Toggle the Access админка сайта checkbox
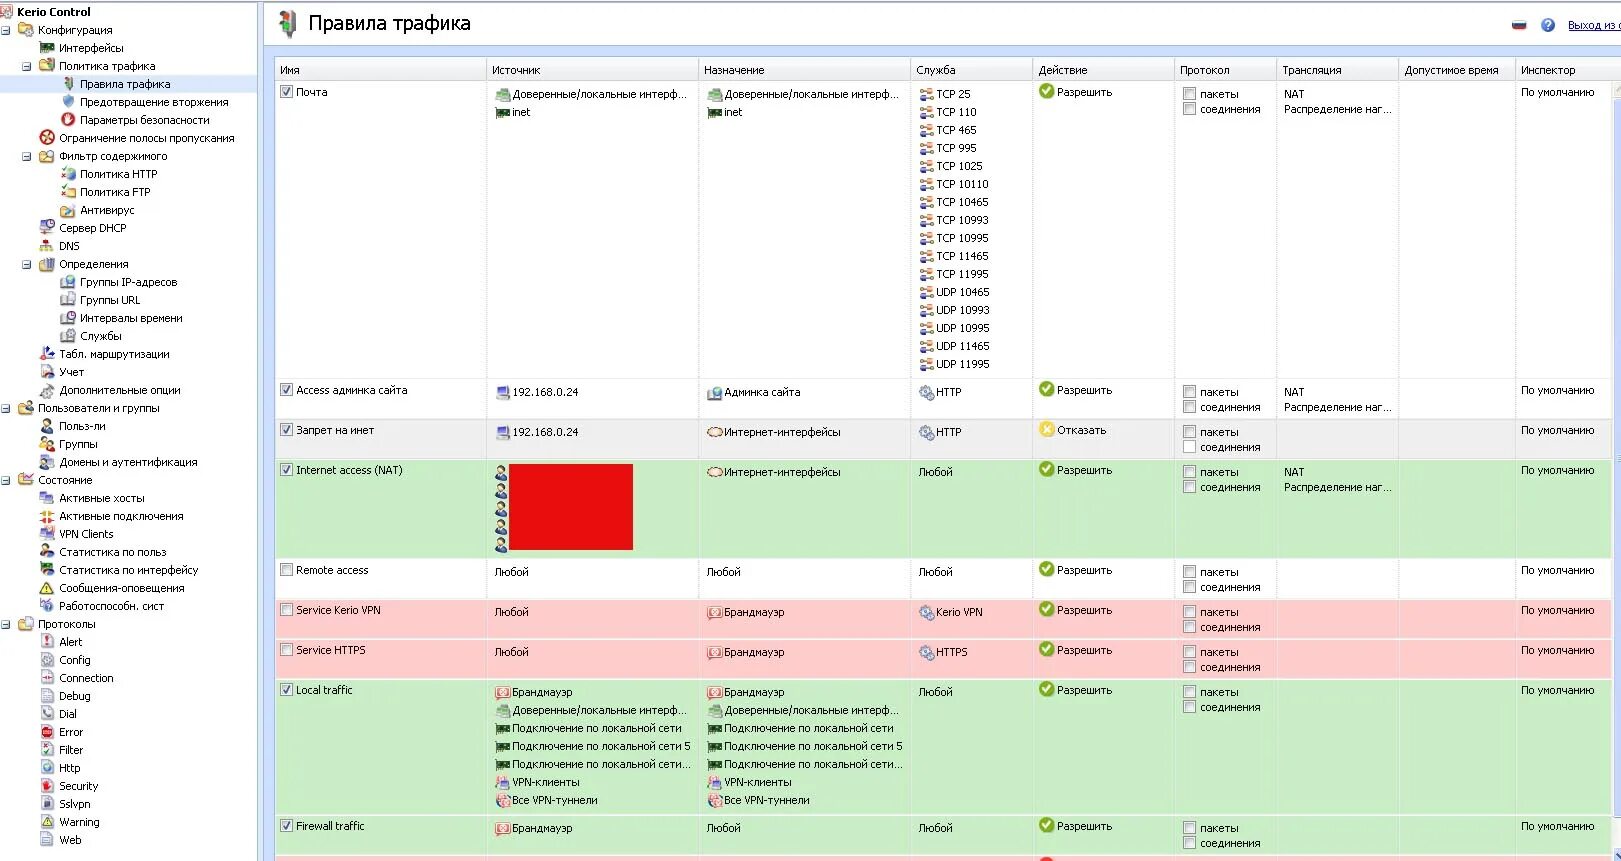The height and width of the screenshot is (861, 1621). pos(287,390)
